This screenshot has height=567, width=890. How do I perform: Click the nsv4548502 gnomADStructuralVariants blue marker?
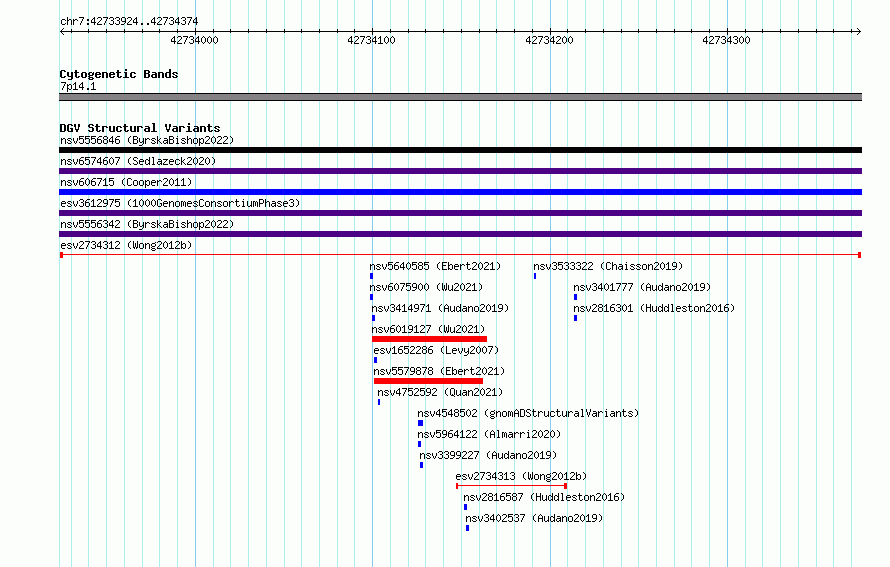[421, 423]
